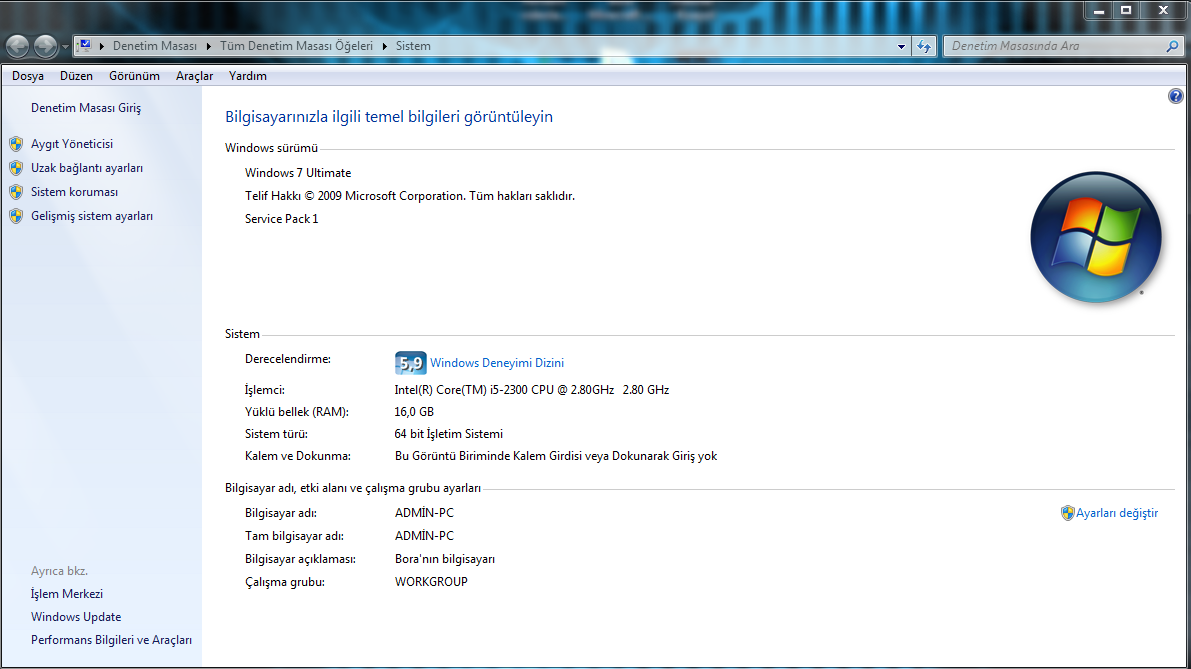Image resolution: width=1191 pixels, height=669 pixels.
Task: Open Uzak bağlantı ayarları
Action: pyautogui.click(x=87, y=168)
